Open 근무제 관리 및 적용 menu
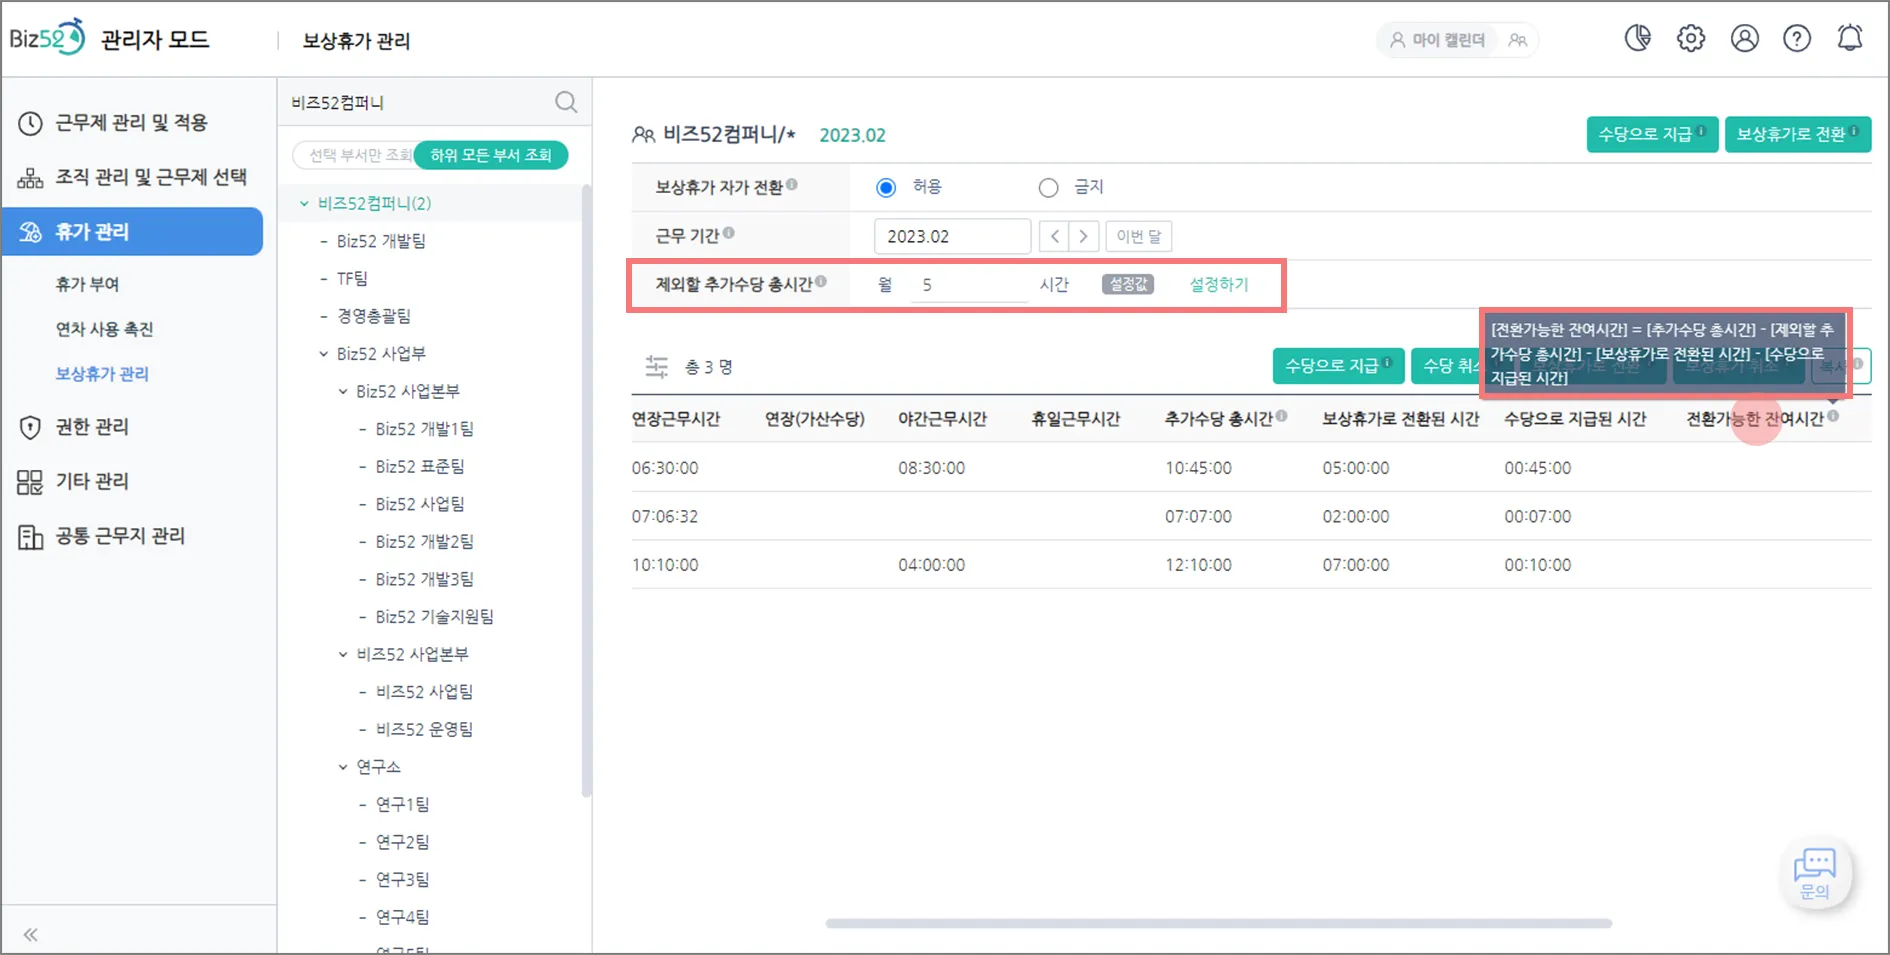The height and width of the screenshot is (955, 1890). pyautogui.click(x=132, y=123)
